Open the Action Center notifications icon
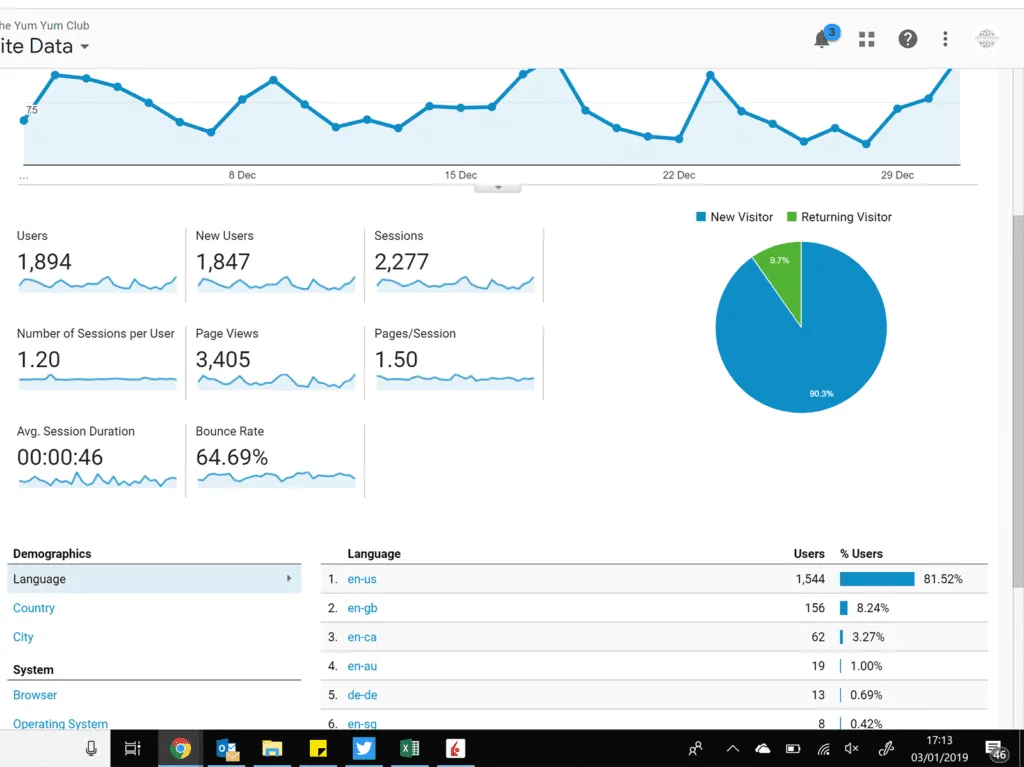 [995, 749]
